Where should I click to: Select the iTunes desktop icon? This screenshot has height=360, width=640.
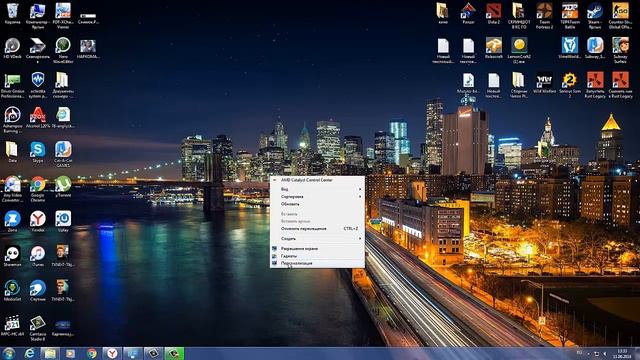[38, 256]
